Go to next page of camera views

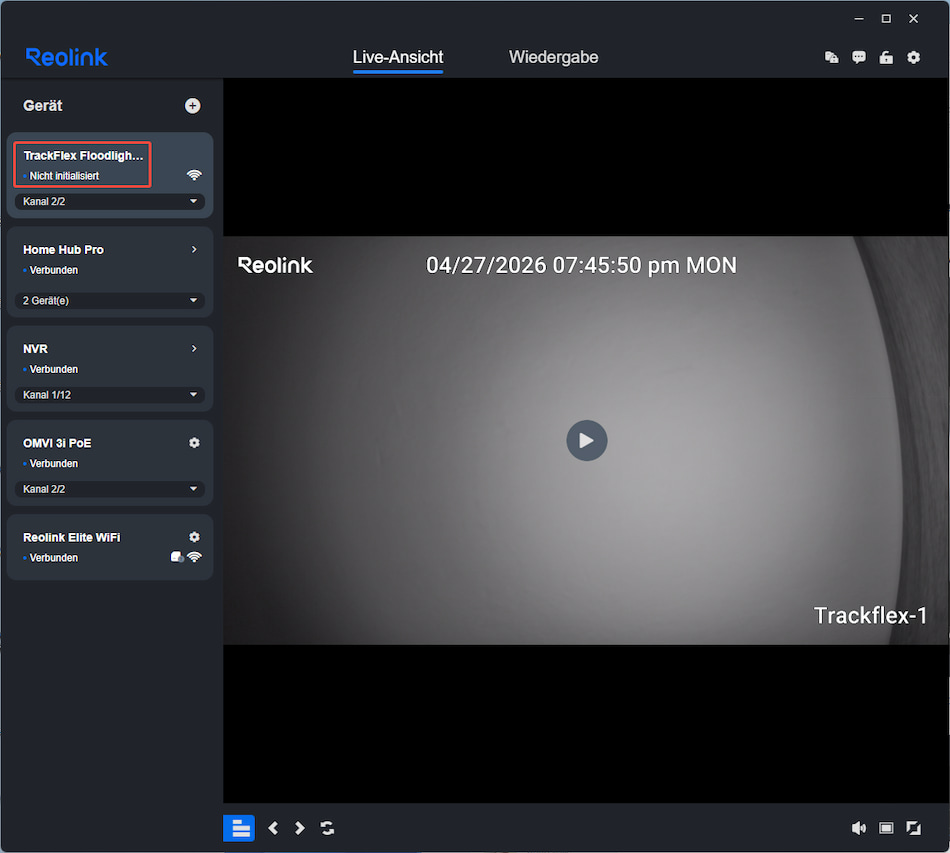[x=299, y=828]
